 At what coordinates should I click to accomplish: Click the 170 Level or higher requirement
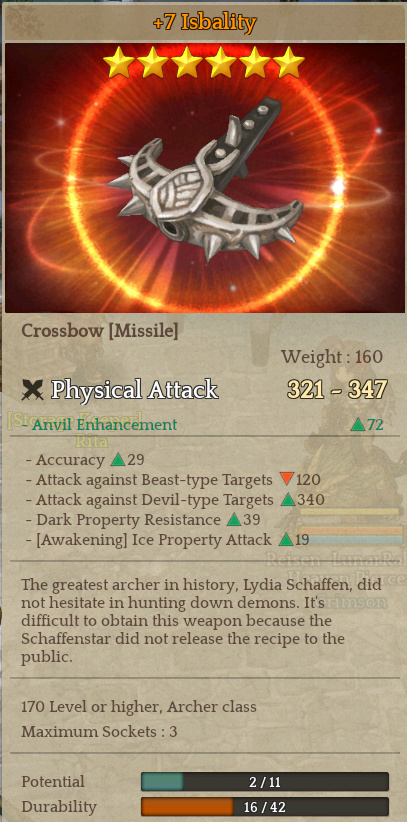click(139, 707)
